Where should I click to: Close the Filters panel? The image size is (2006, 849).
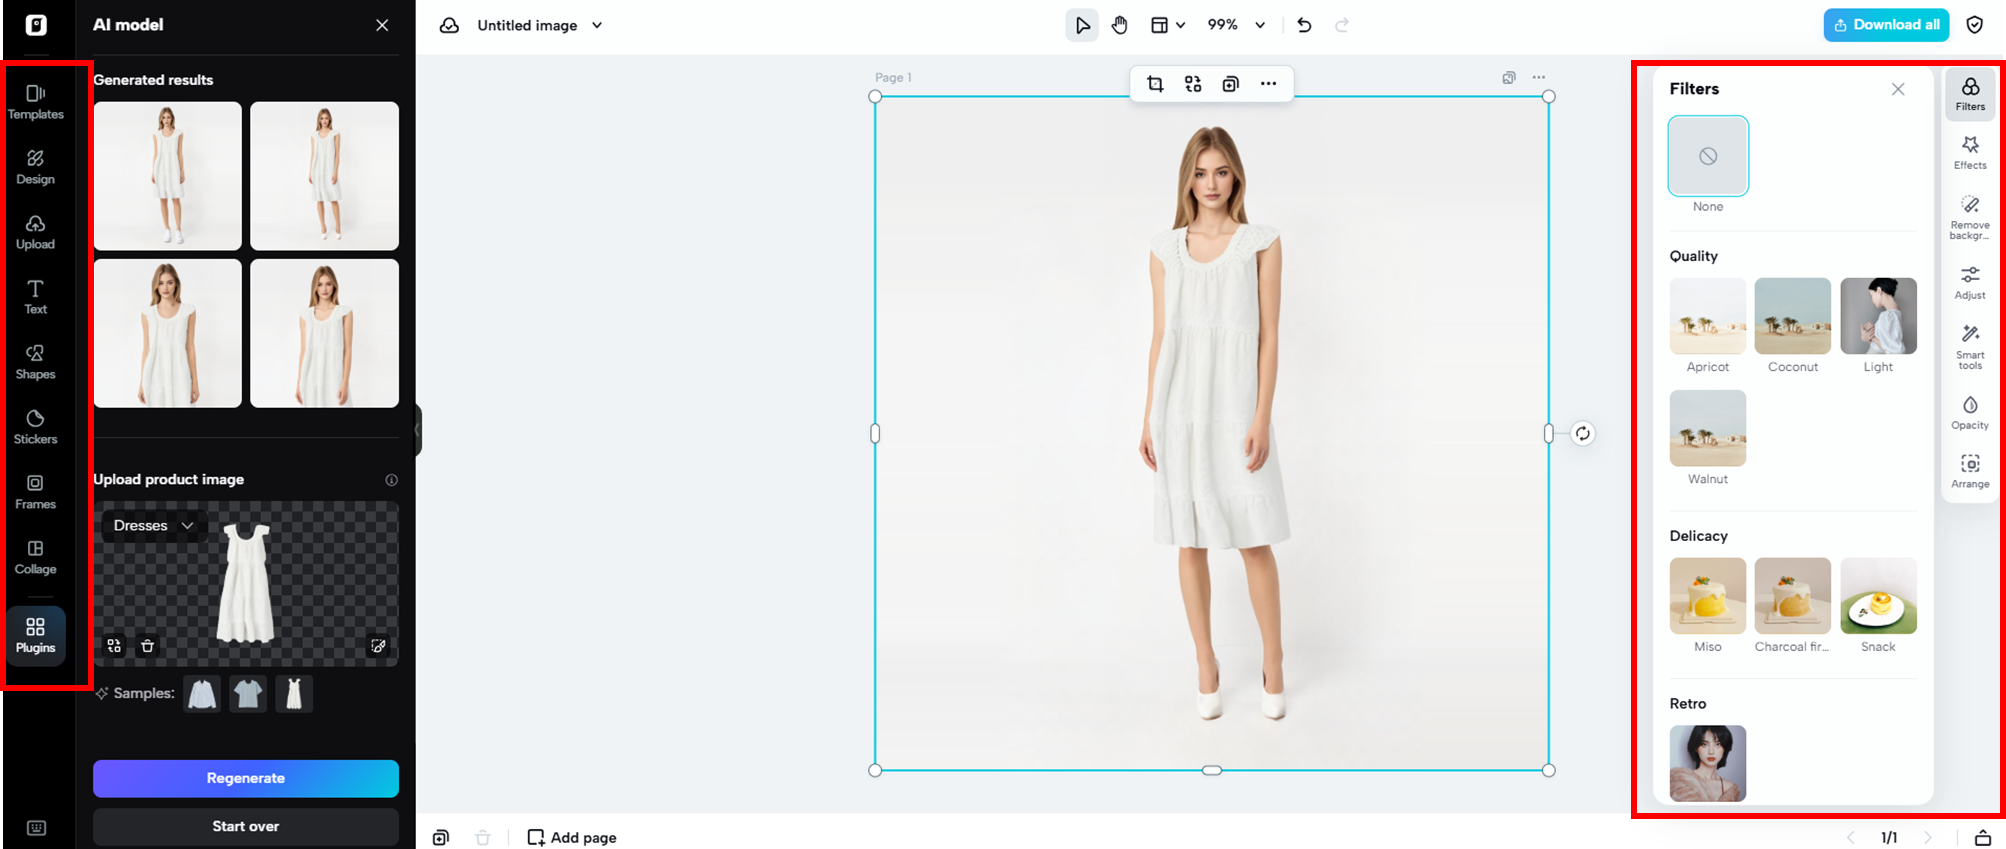[x=1897, y=89]
